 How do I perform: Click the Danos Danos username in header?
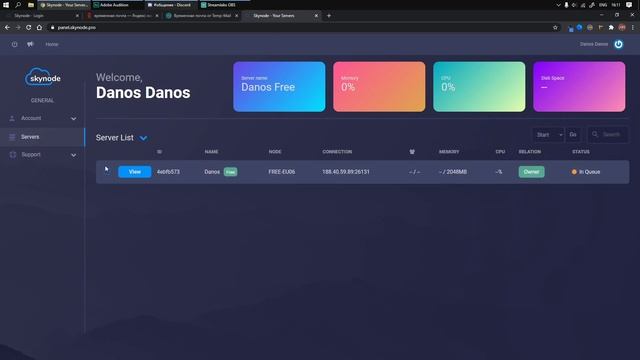pos(594,44)
